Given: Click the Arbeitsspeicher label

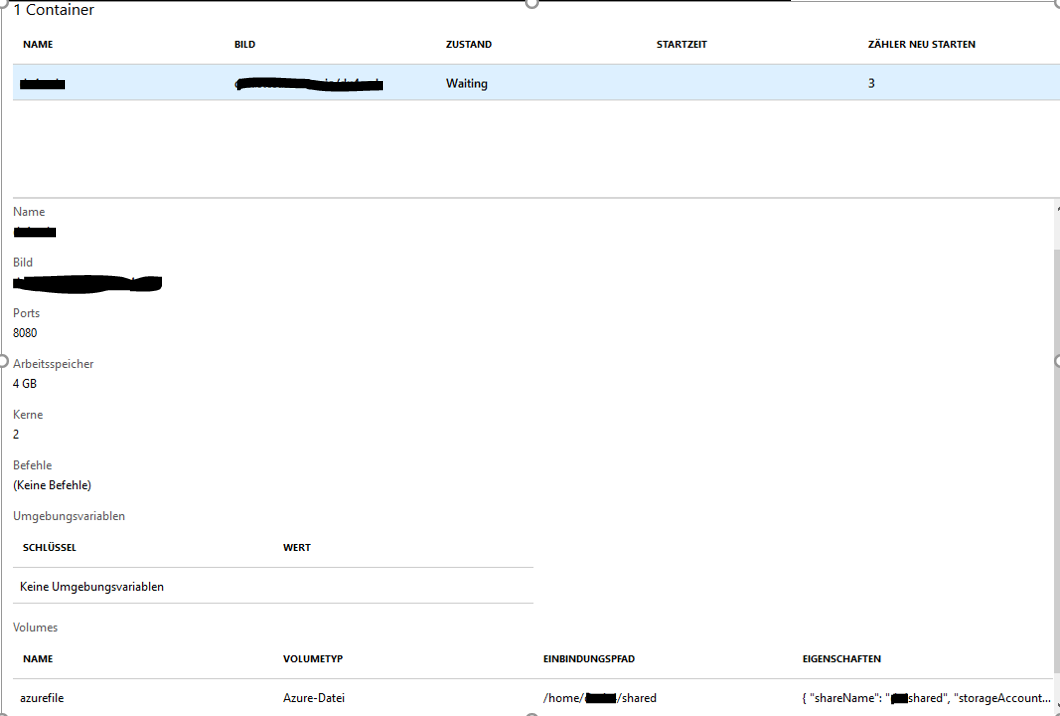Looking at the screenshot, I should 53,364.
